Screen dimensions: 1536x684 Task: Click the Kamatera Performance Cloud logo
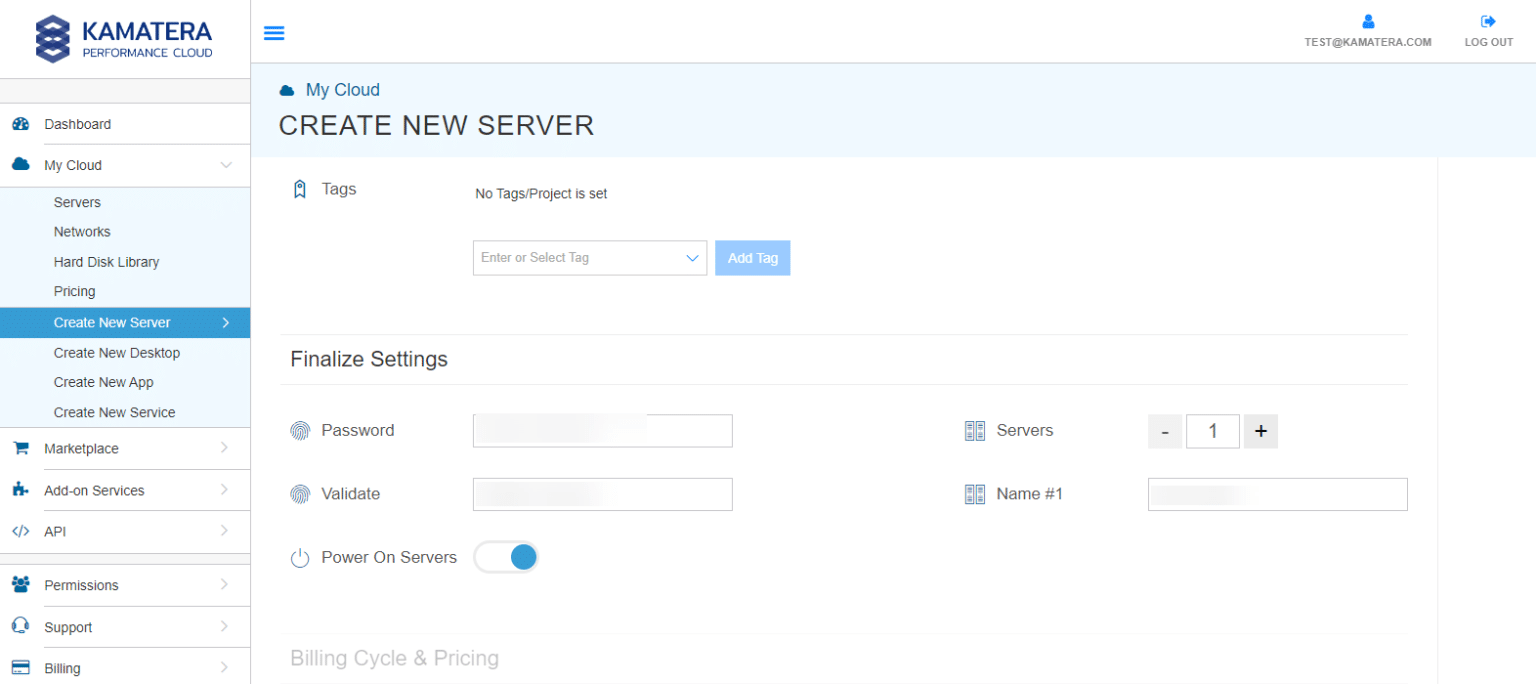coord(122,37)
